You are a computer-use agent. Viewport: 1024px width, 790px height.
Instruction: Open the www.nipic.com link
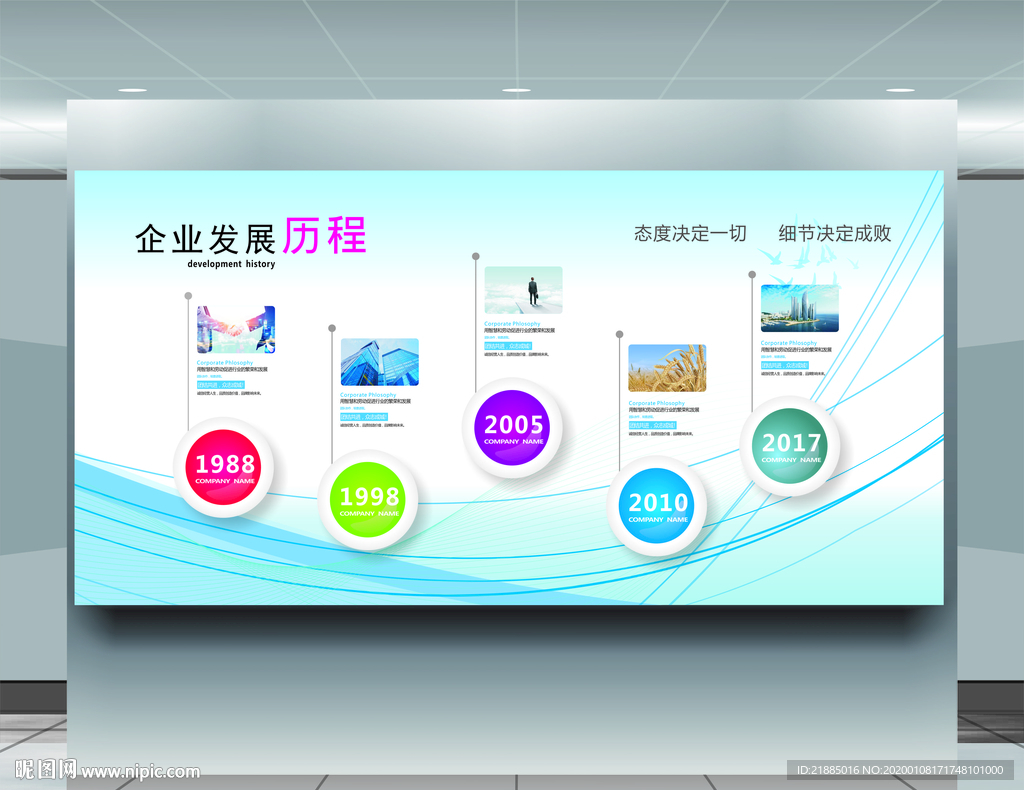[140, 772]
